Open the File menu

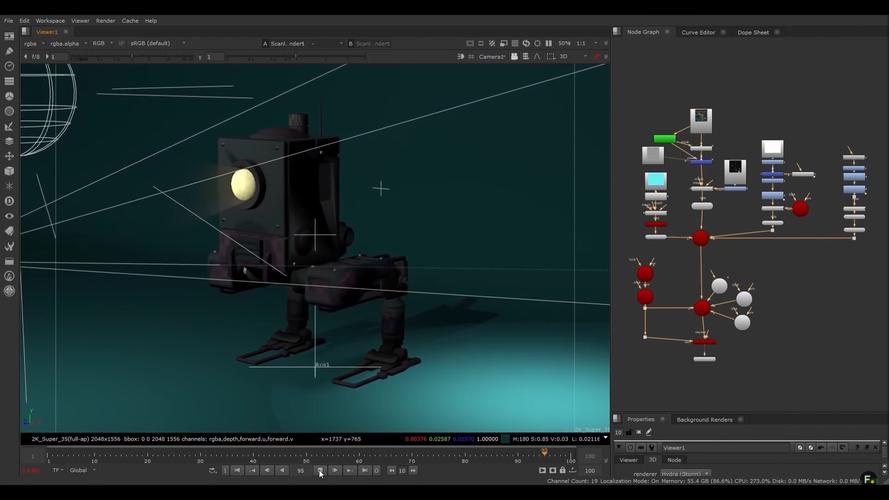[x=9, y=20]
